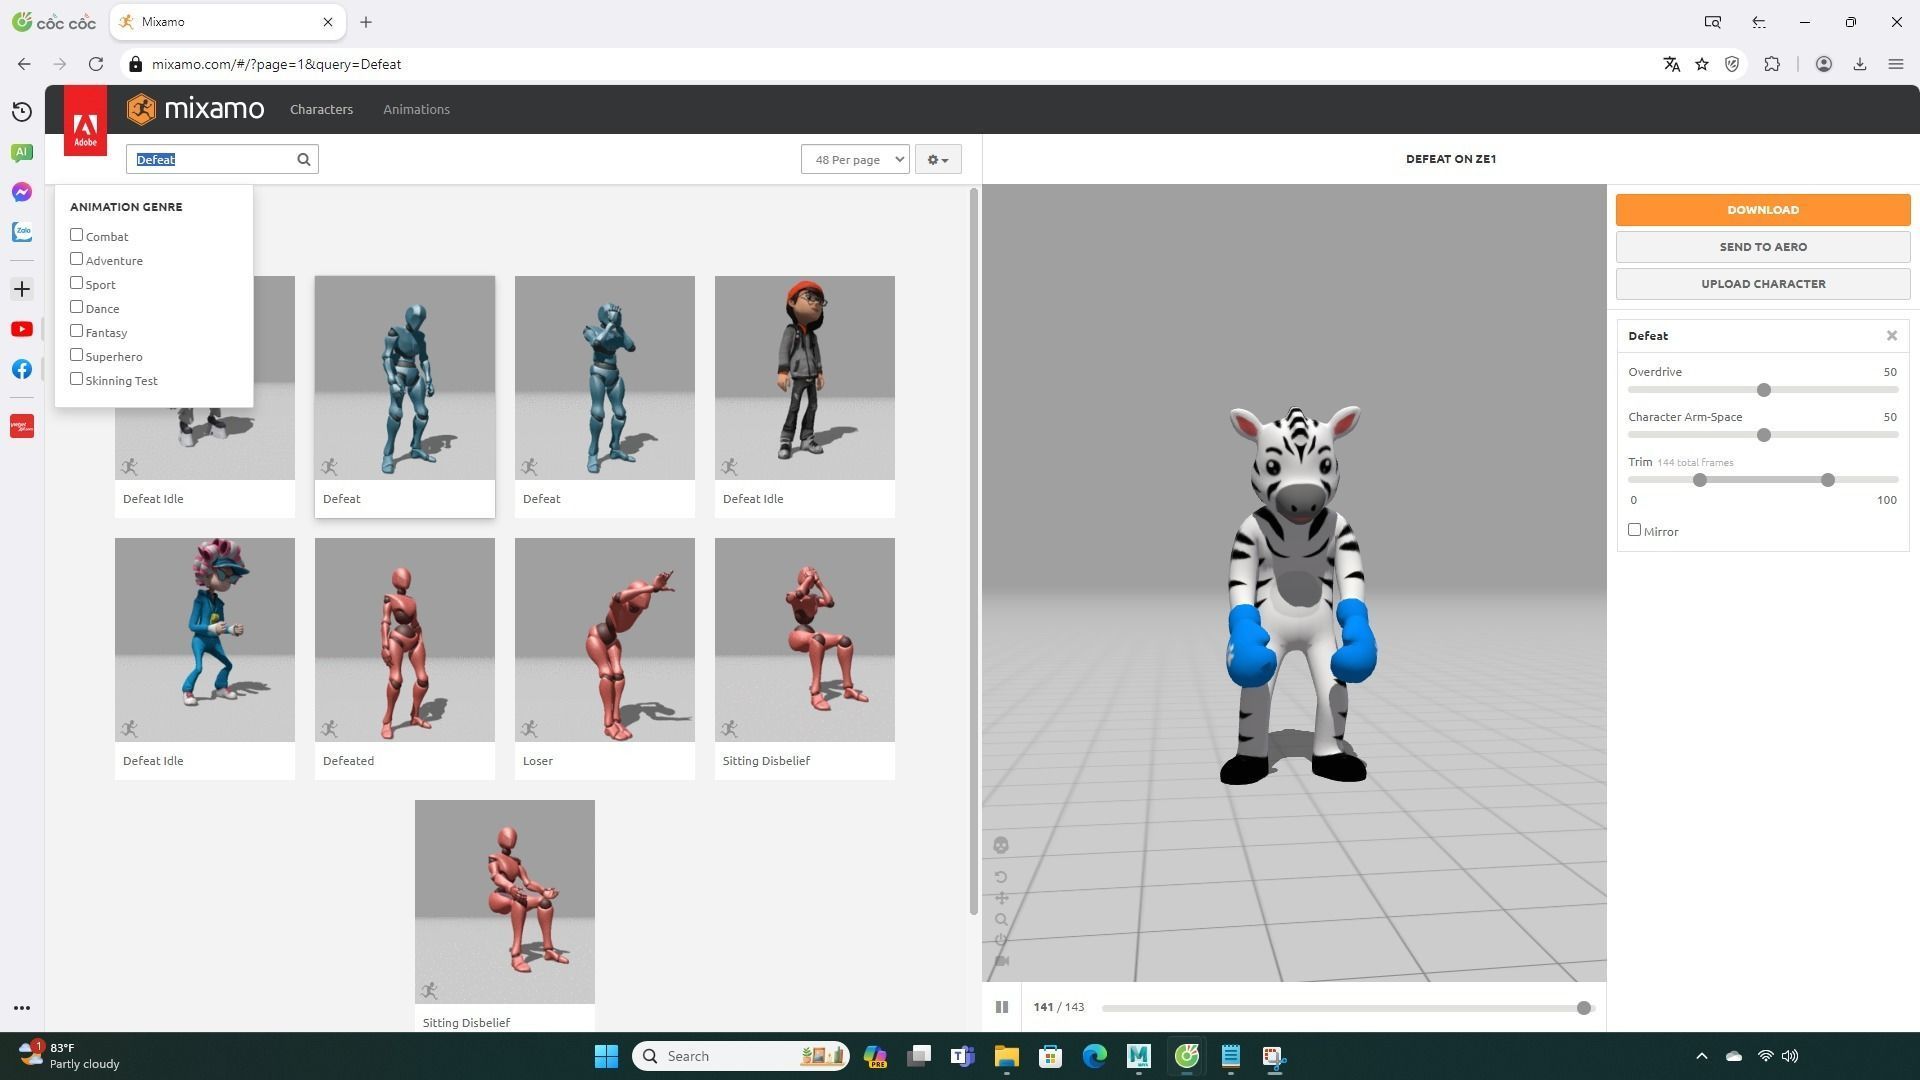Open a new browser tab

366,22
